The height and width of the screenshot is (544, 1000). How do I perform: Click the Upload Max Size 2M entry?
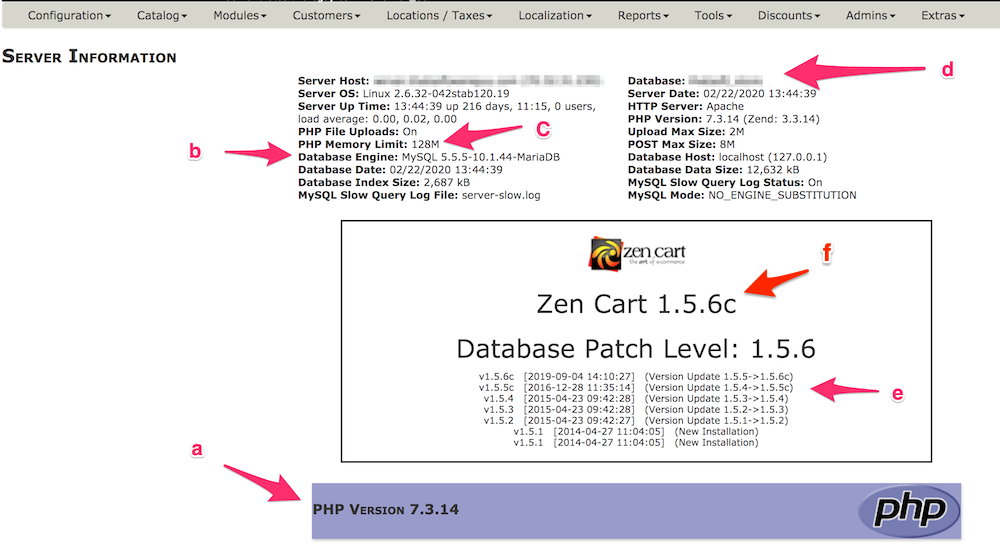(686, 132)
